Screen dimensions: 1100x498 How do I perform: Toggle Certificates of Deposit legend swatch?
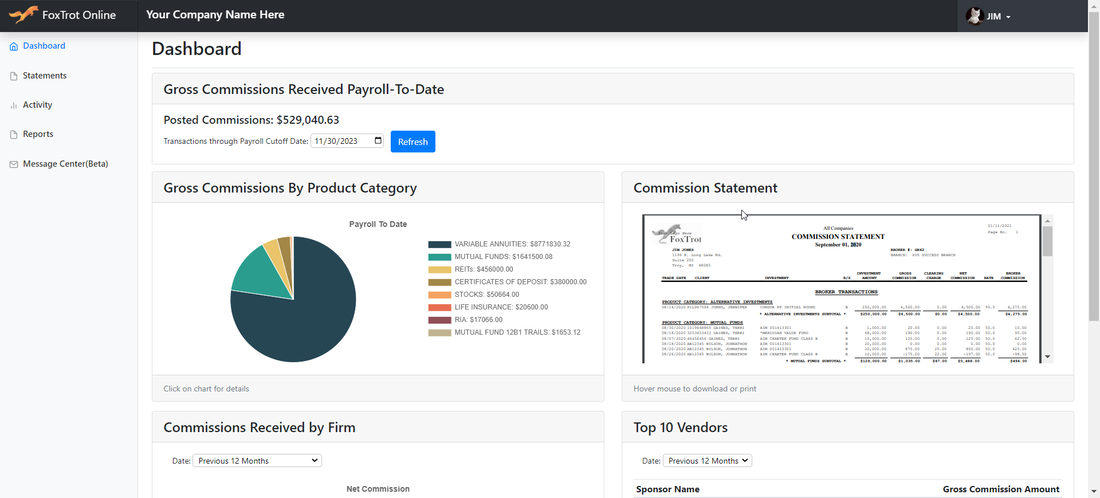click(x=439, y=282)
